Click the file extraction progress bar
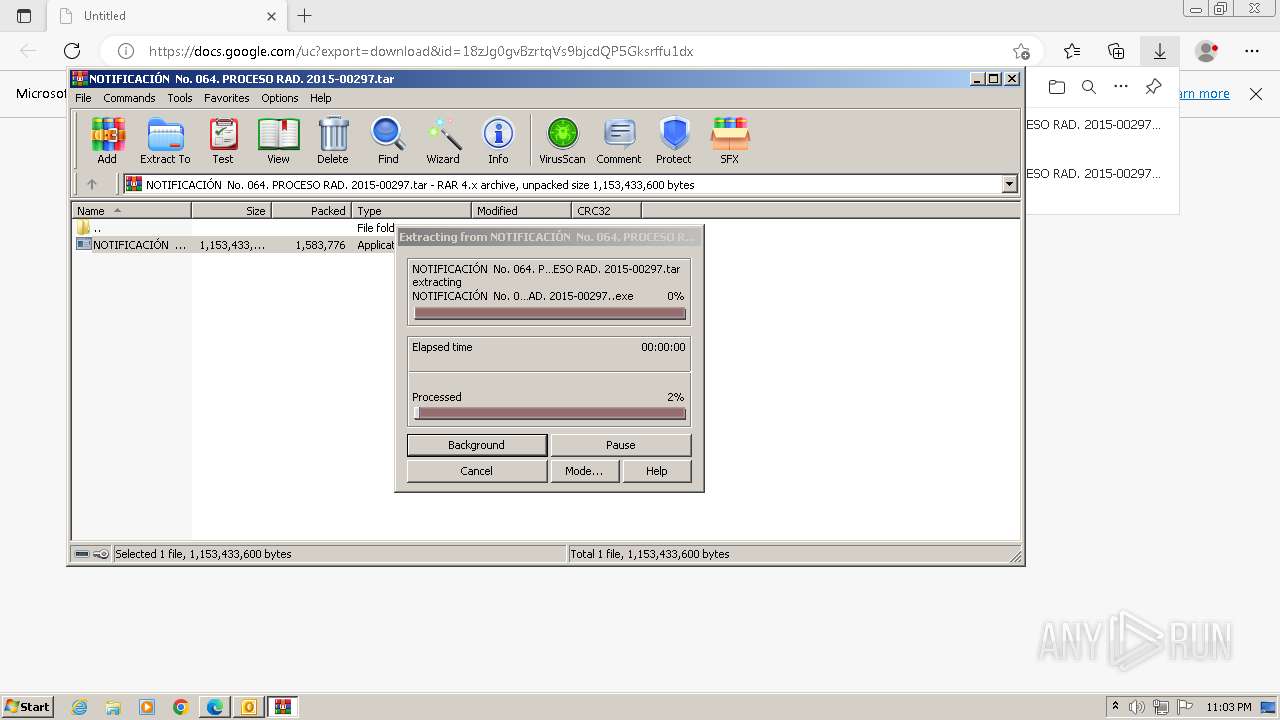The image size is (1280, 720). [550, 313]
